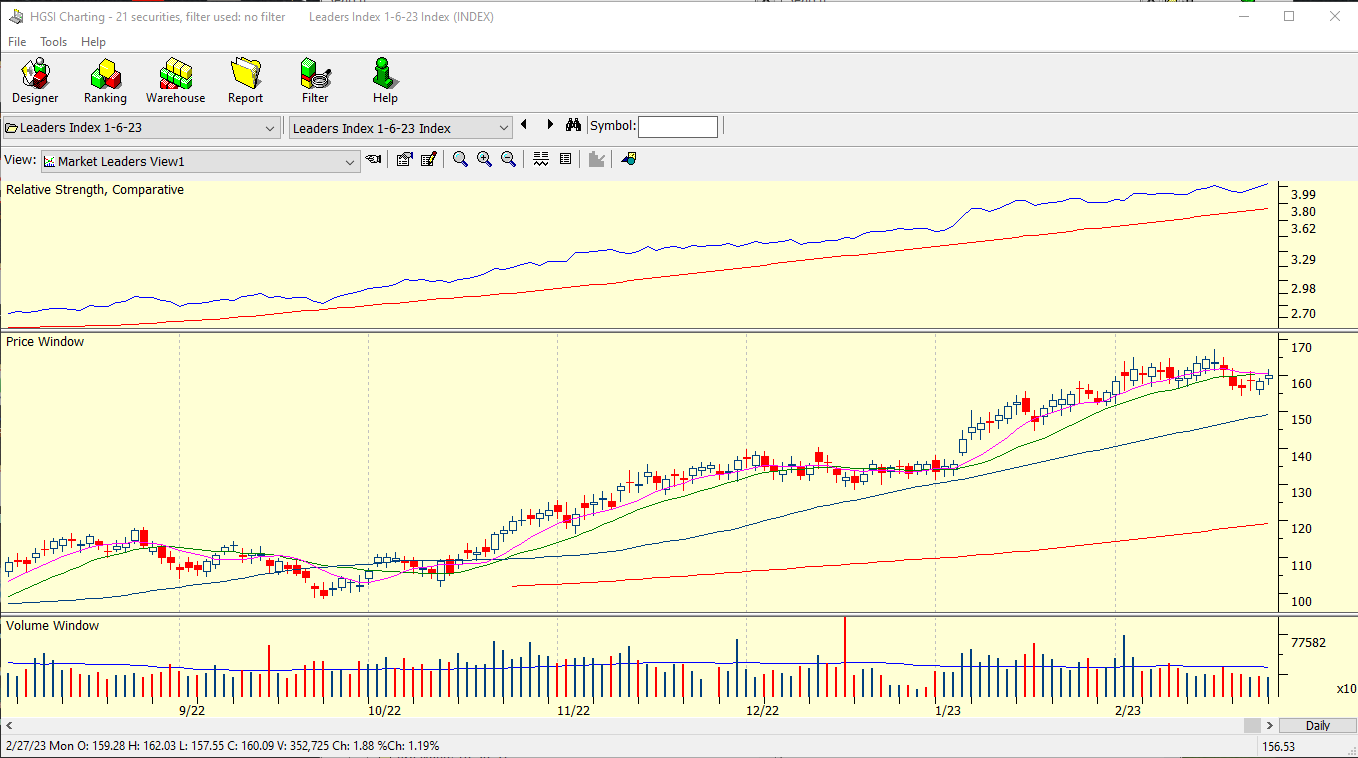The height and width of the screenshot is (758, 1358).
Task: Click the horizontal scrollbar thumb
Action: click(1253, 726)
